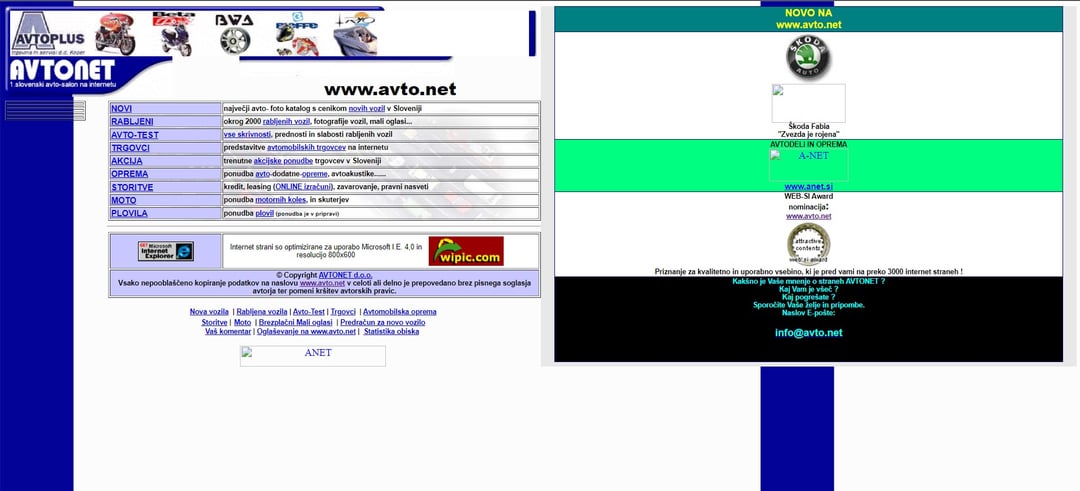The height and width of the screenshot is (491, 1080).
Task: Click the boat image in top banner
Action: tap(354, 34)
